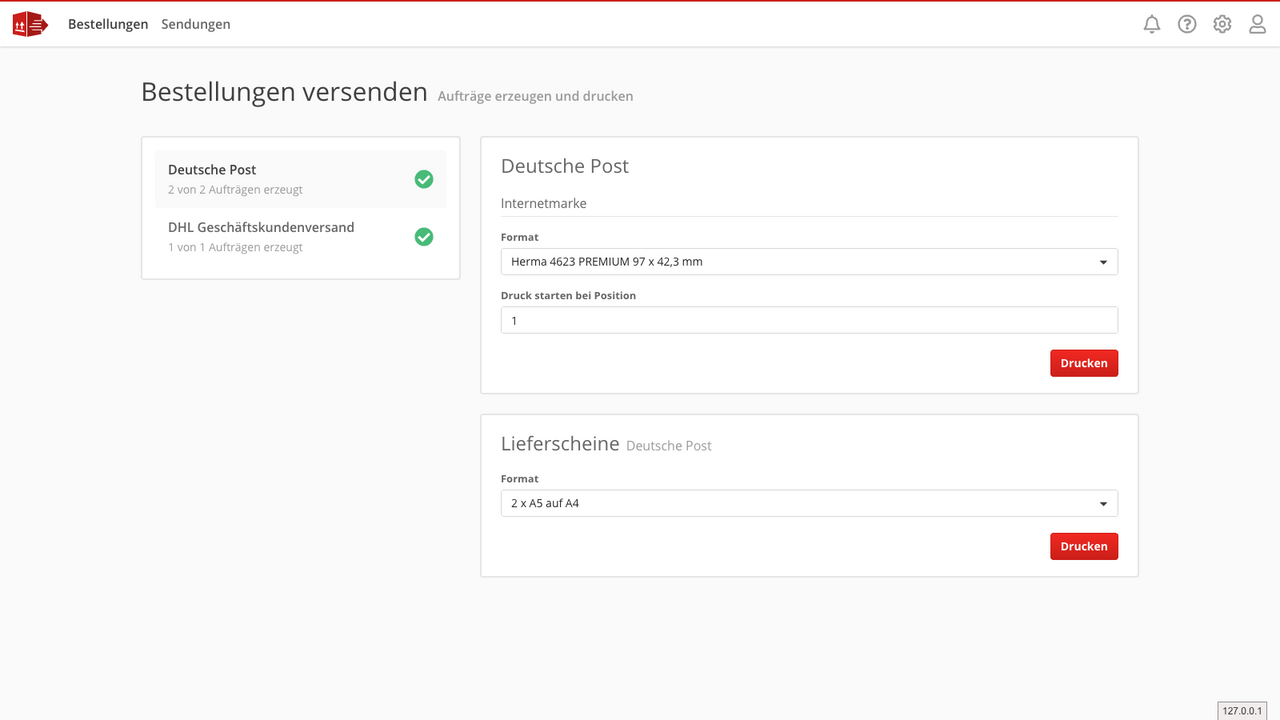Click Drucken in the Lieferscheine section
Viewport: 1280px width, 720px height.
point(1083,546)
